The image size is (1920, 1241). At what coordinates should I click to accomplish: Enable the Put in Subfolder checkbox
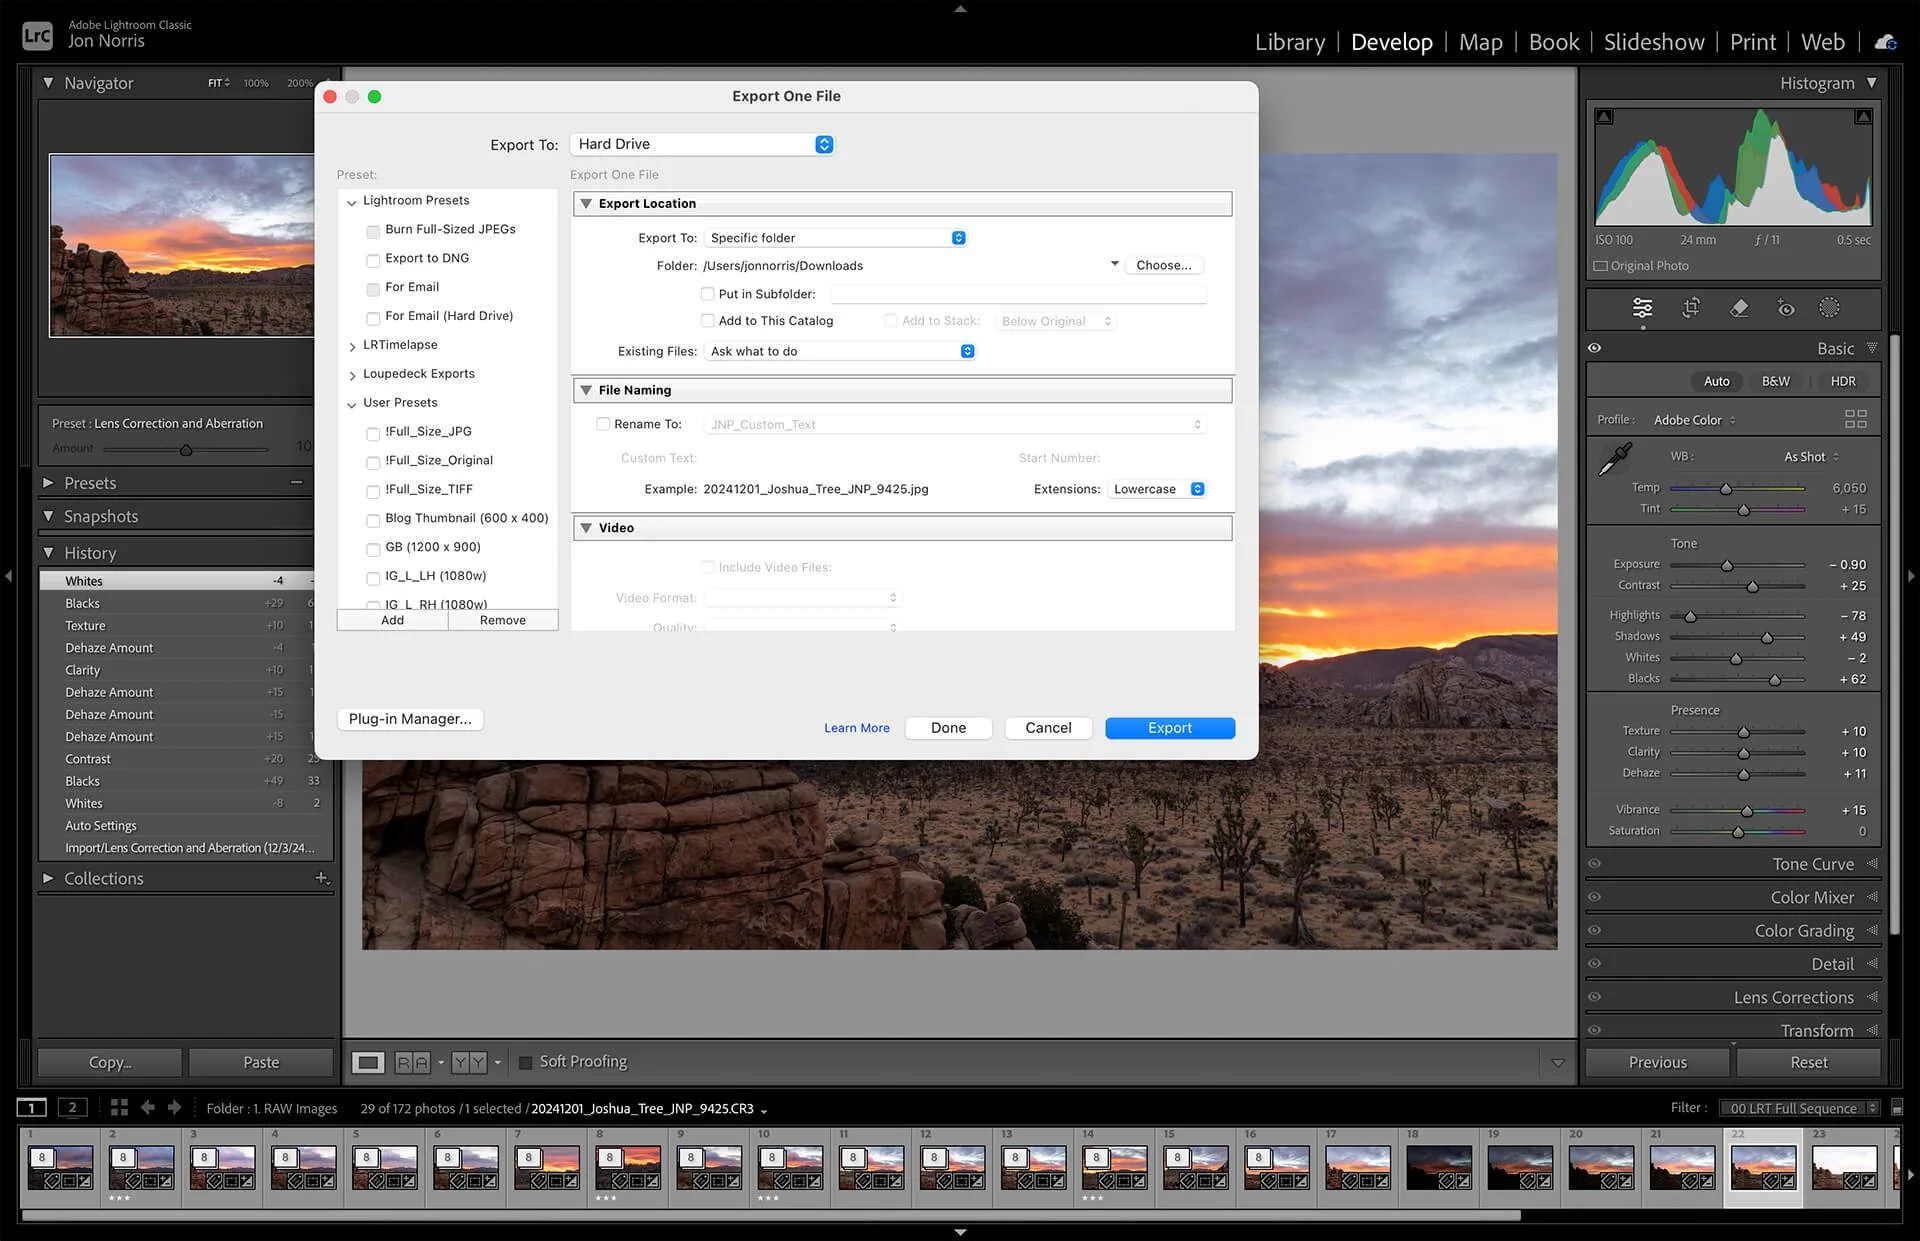pos(708,294)
